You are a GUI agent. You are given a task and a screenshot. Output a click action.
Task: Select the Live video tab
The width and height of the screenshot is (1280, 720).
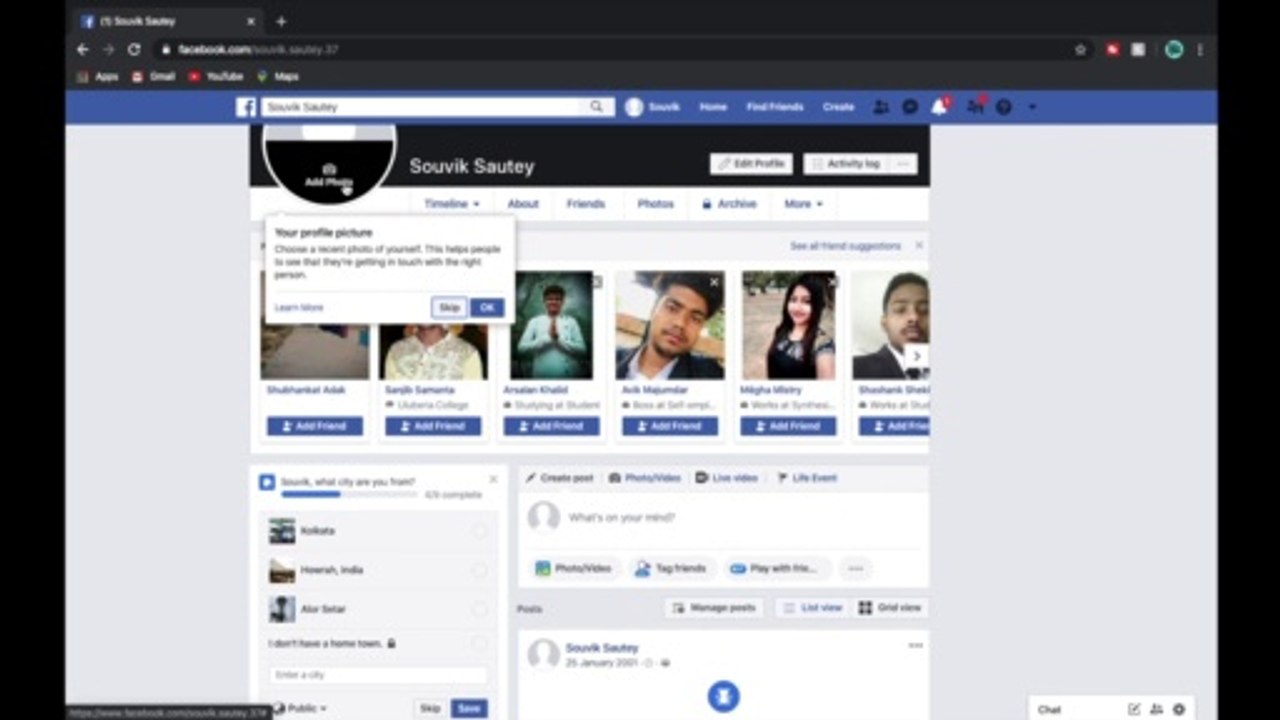tap(727, 478)
